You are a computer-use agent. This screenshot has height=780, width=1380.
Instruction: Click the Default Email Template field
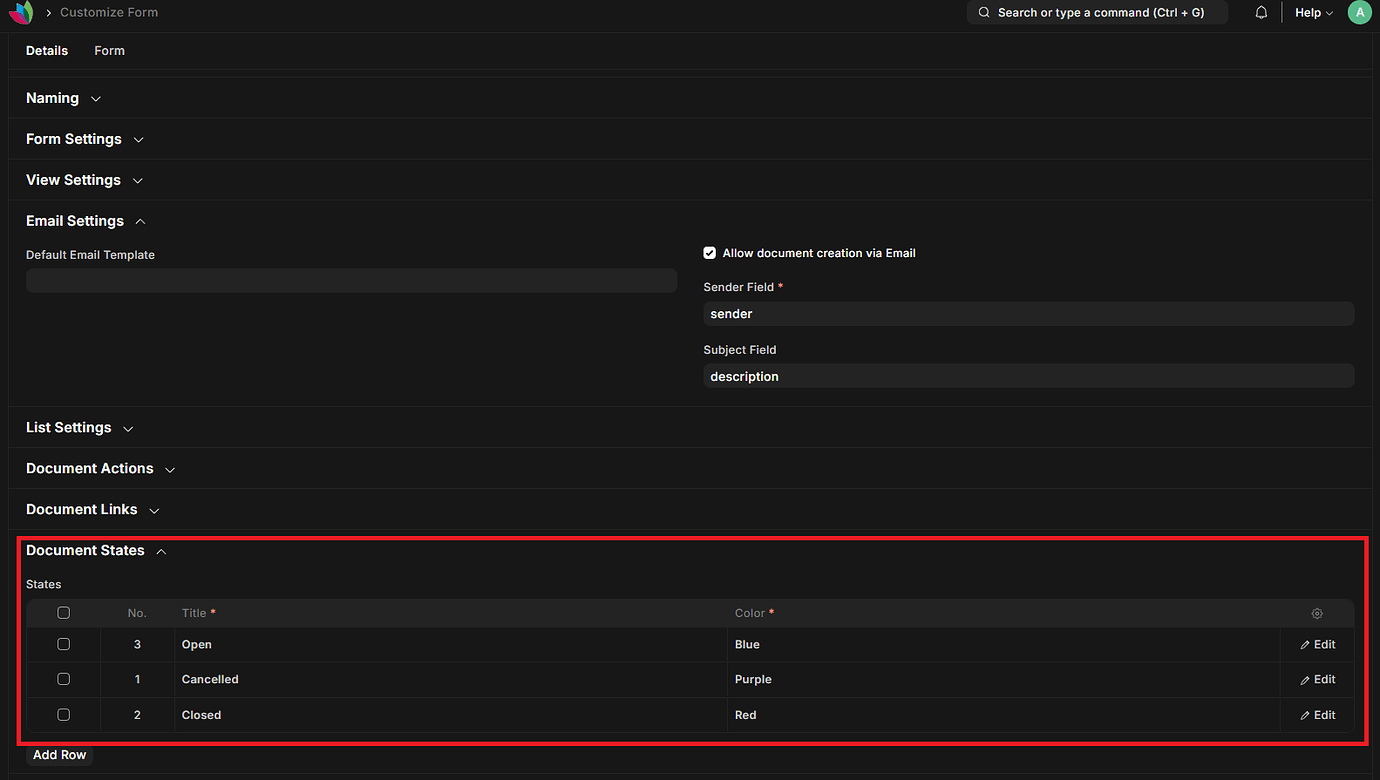352,280
